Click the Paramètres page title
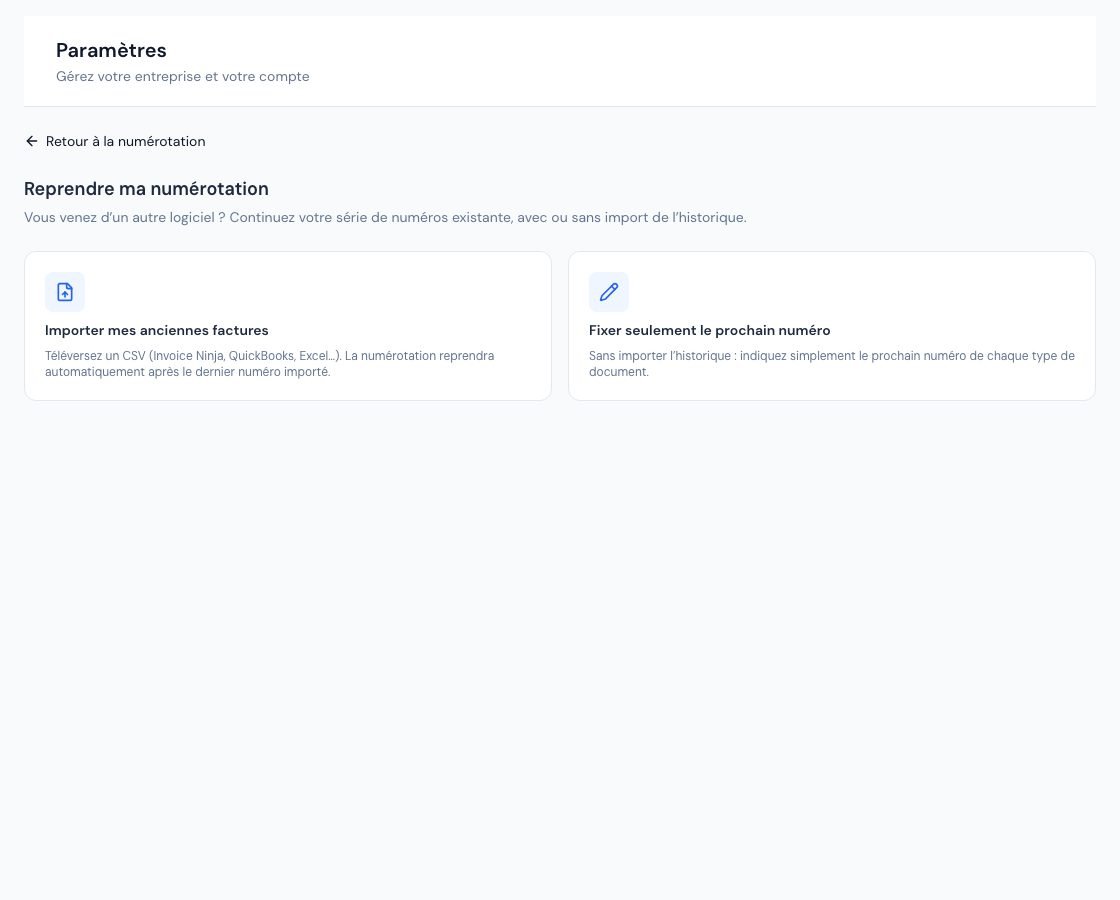Viewport: 1120px width, 900px height. point(111,50)
